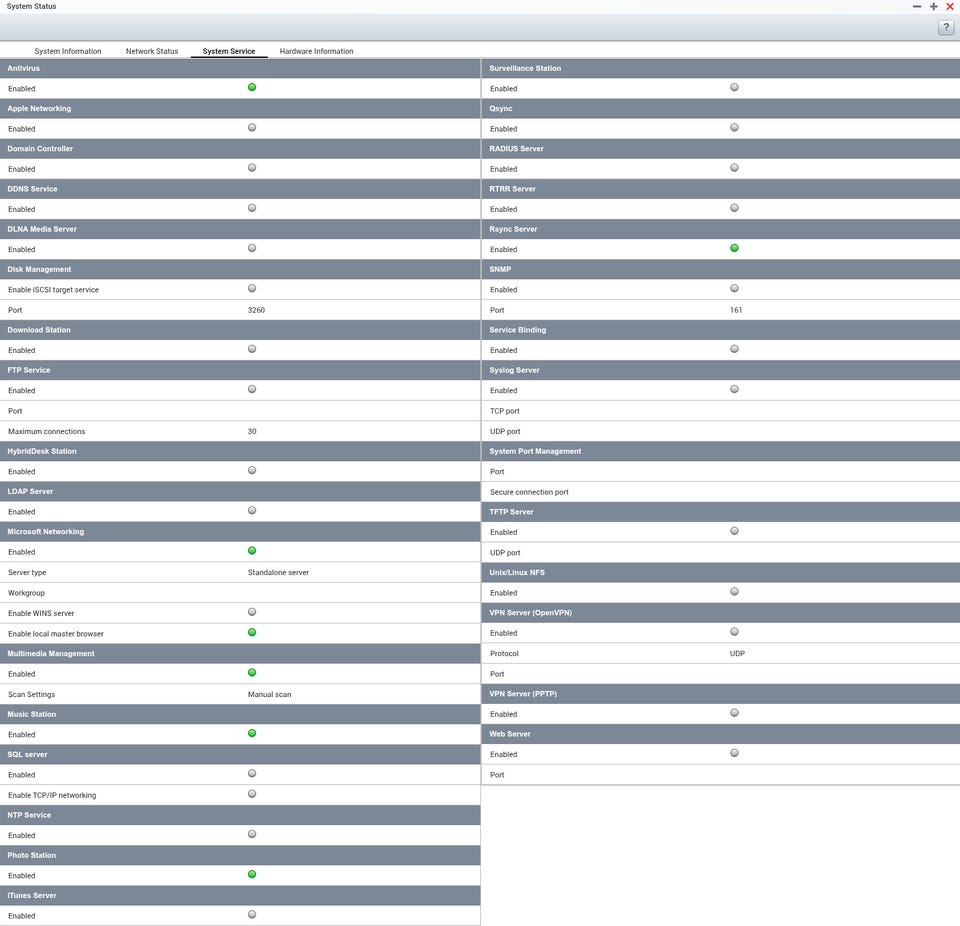Open the Network Status tab
This screenshot has width=960, height=926.
[x=152, y=51]
